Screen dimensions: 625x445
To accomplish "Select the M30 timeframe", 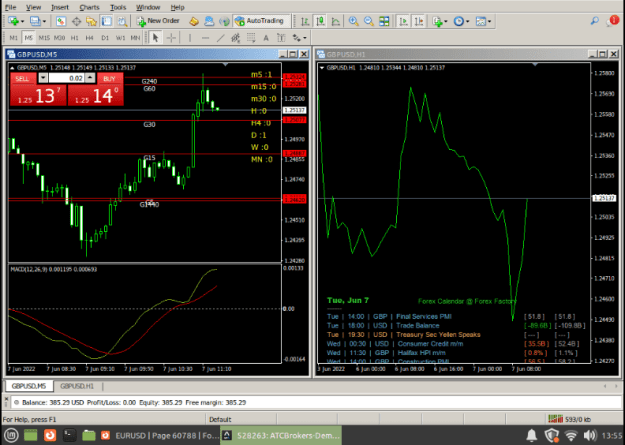I will click(59, 38).
